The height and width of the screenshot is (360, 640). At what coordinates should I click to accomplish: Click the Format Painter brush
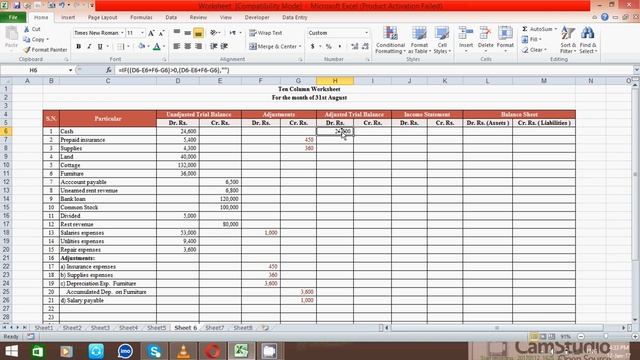tap(27, 50)
